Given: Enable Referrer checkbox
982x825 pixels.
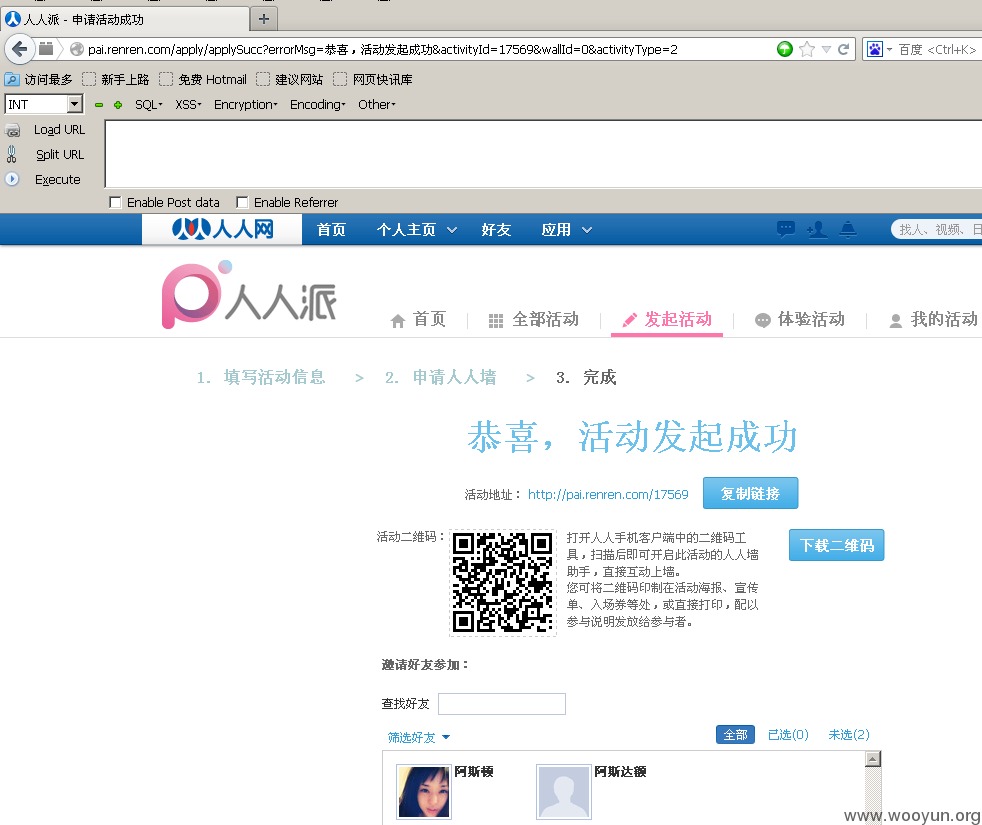Looking at the screenshot, I should coord(242,202).
